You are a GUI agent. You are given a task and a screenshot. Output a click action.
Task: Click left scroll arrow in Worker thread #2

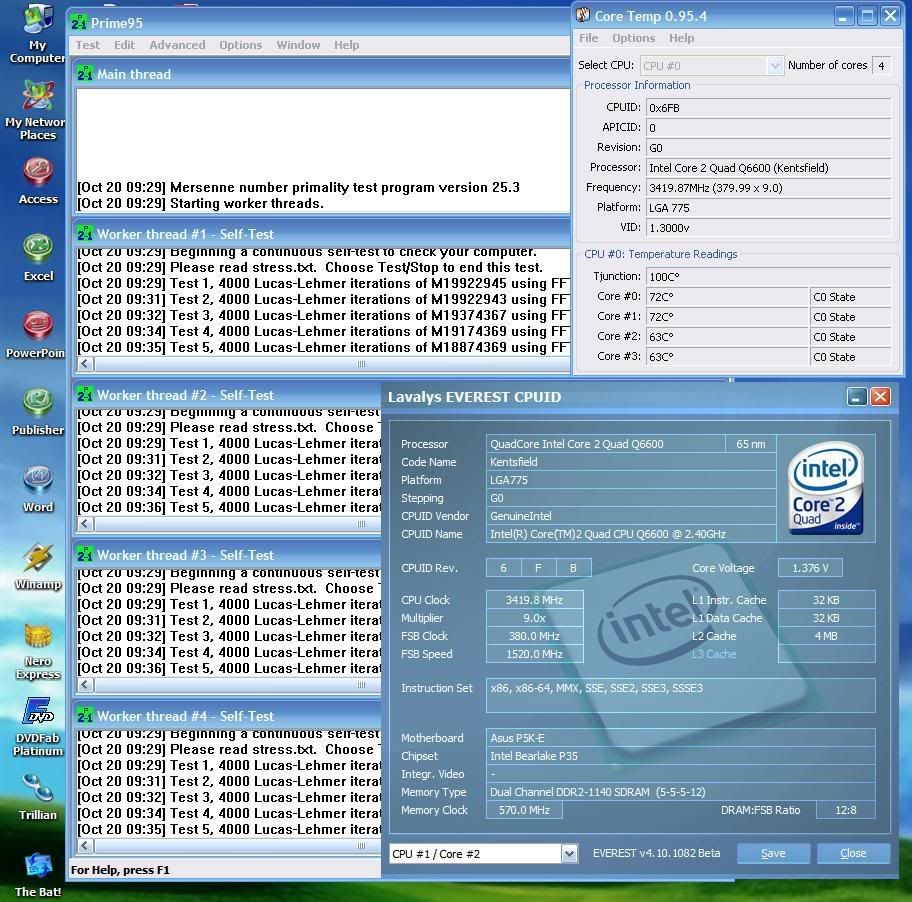(x=86, y=523)
